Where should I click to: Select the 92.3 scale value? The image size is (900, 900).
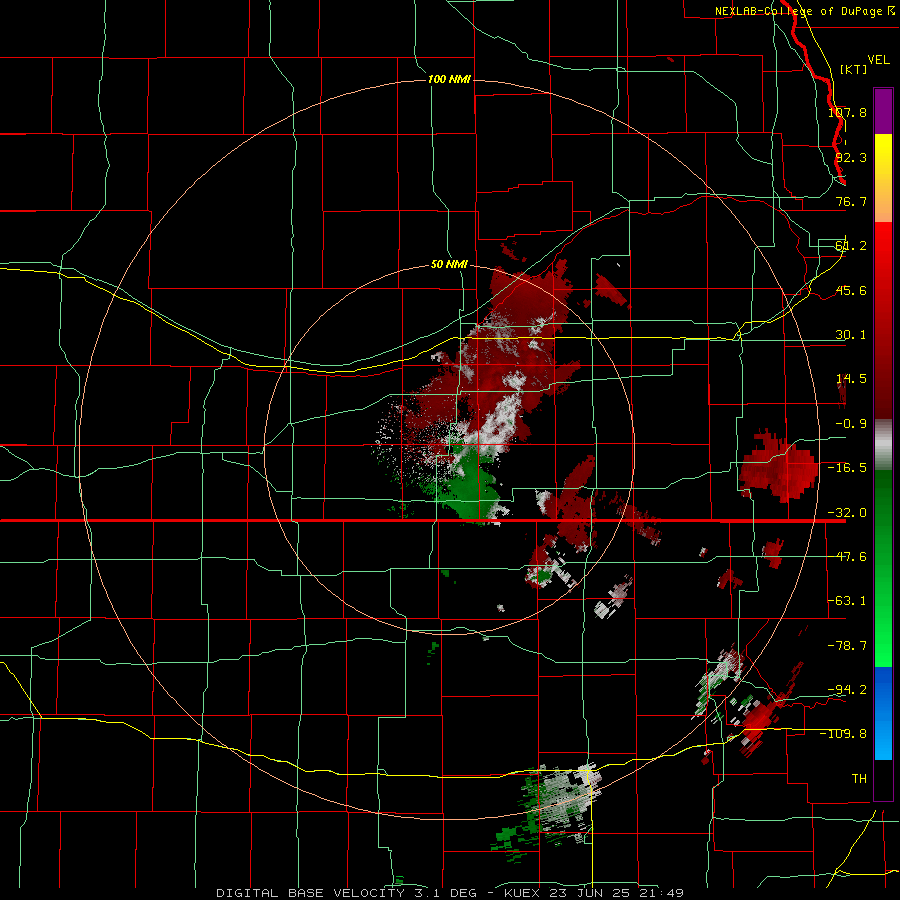click(851, 157)
